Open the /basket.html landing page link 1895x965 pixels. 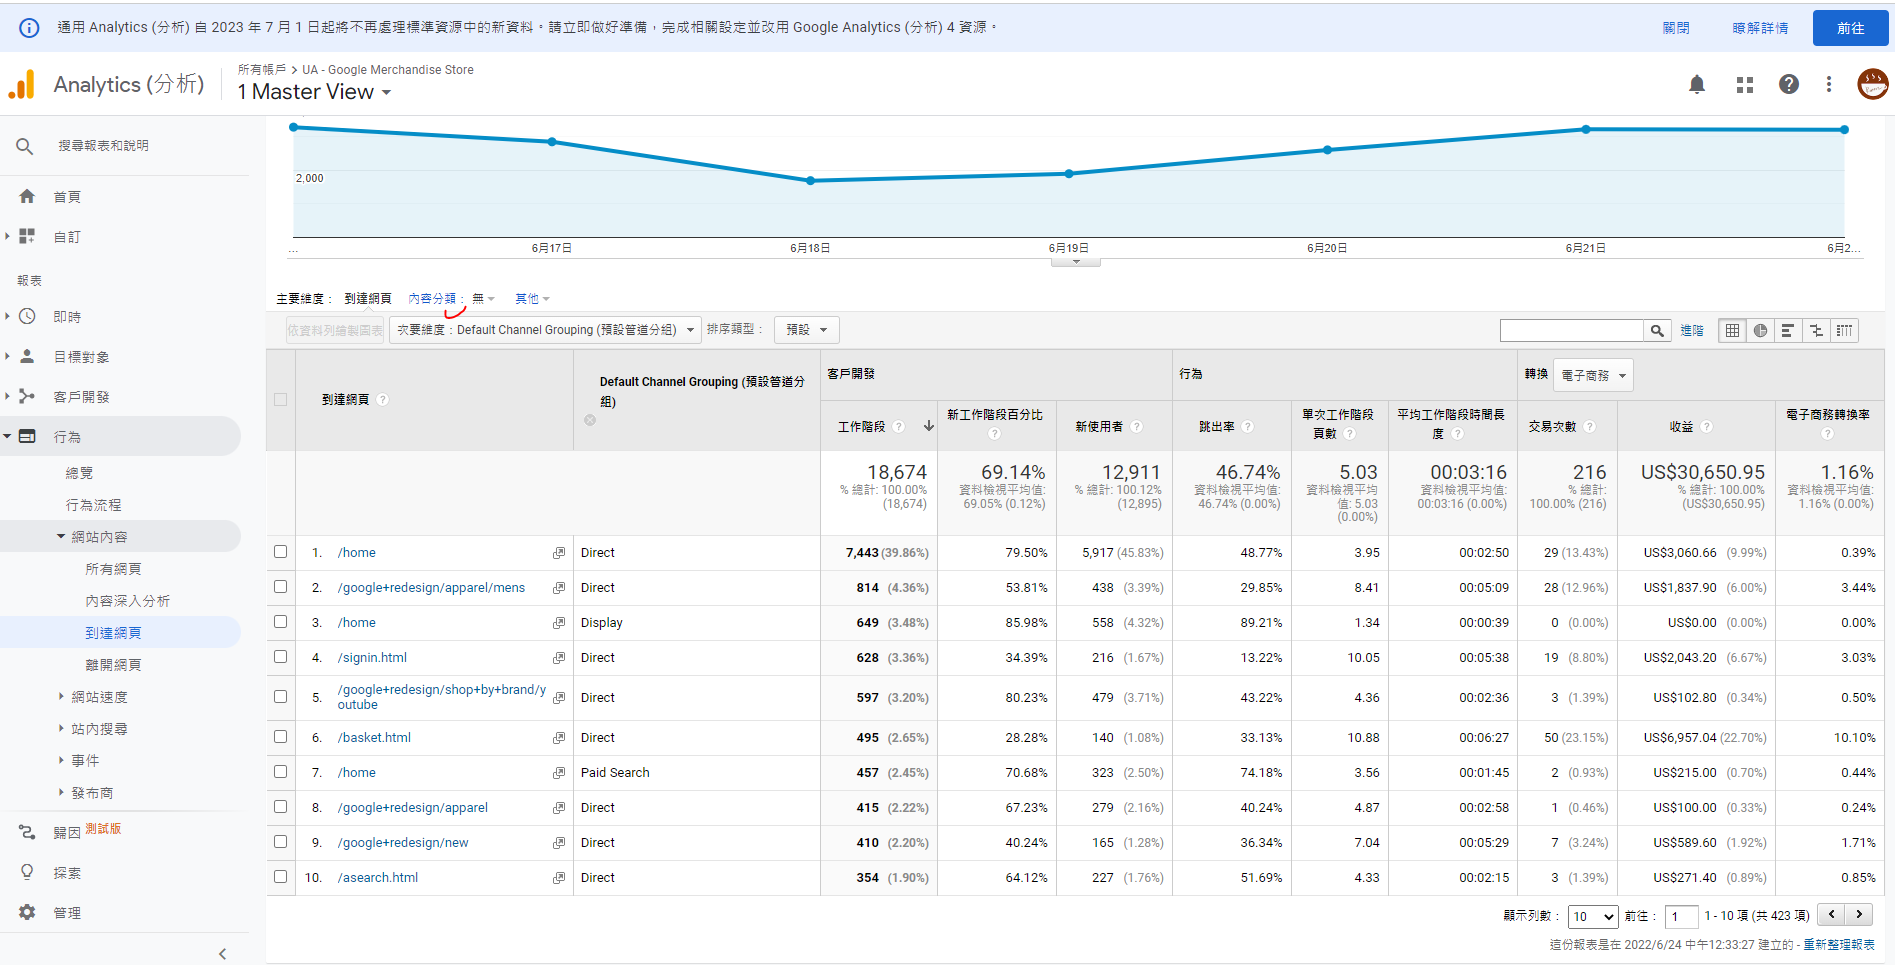[374, 738]
